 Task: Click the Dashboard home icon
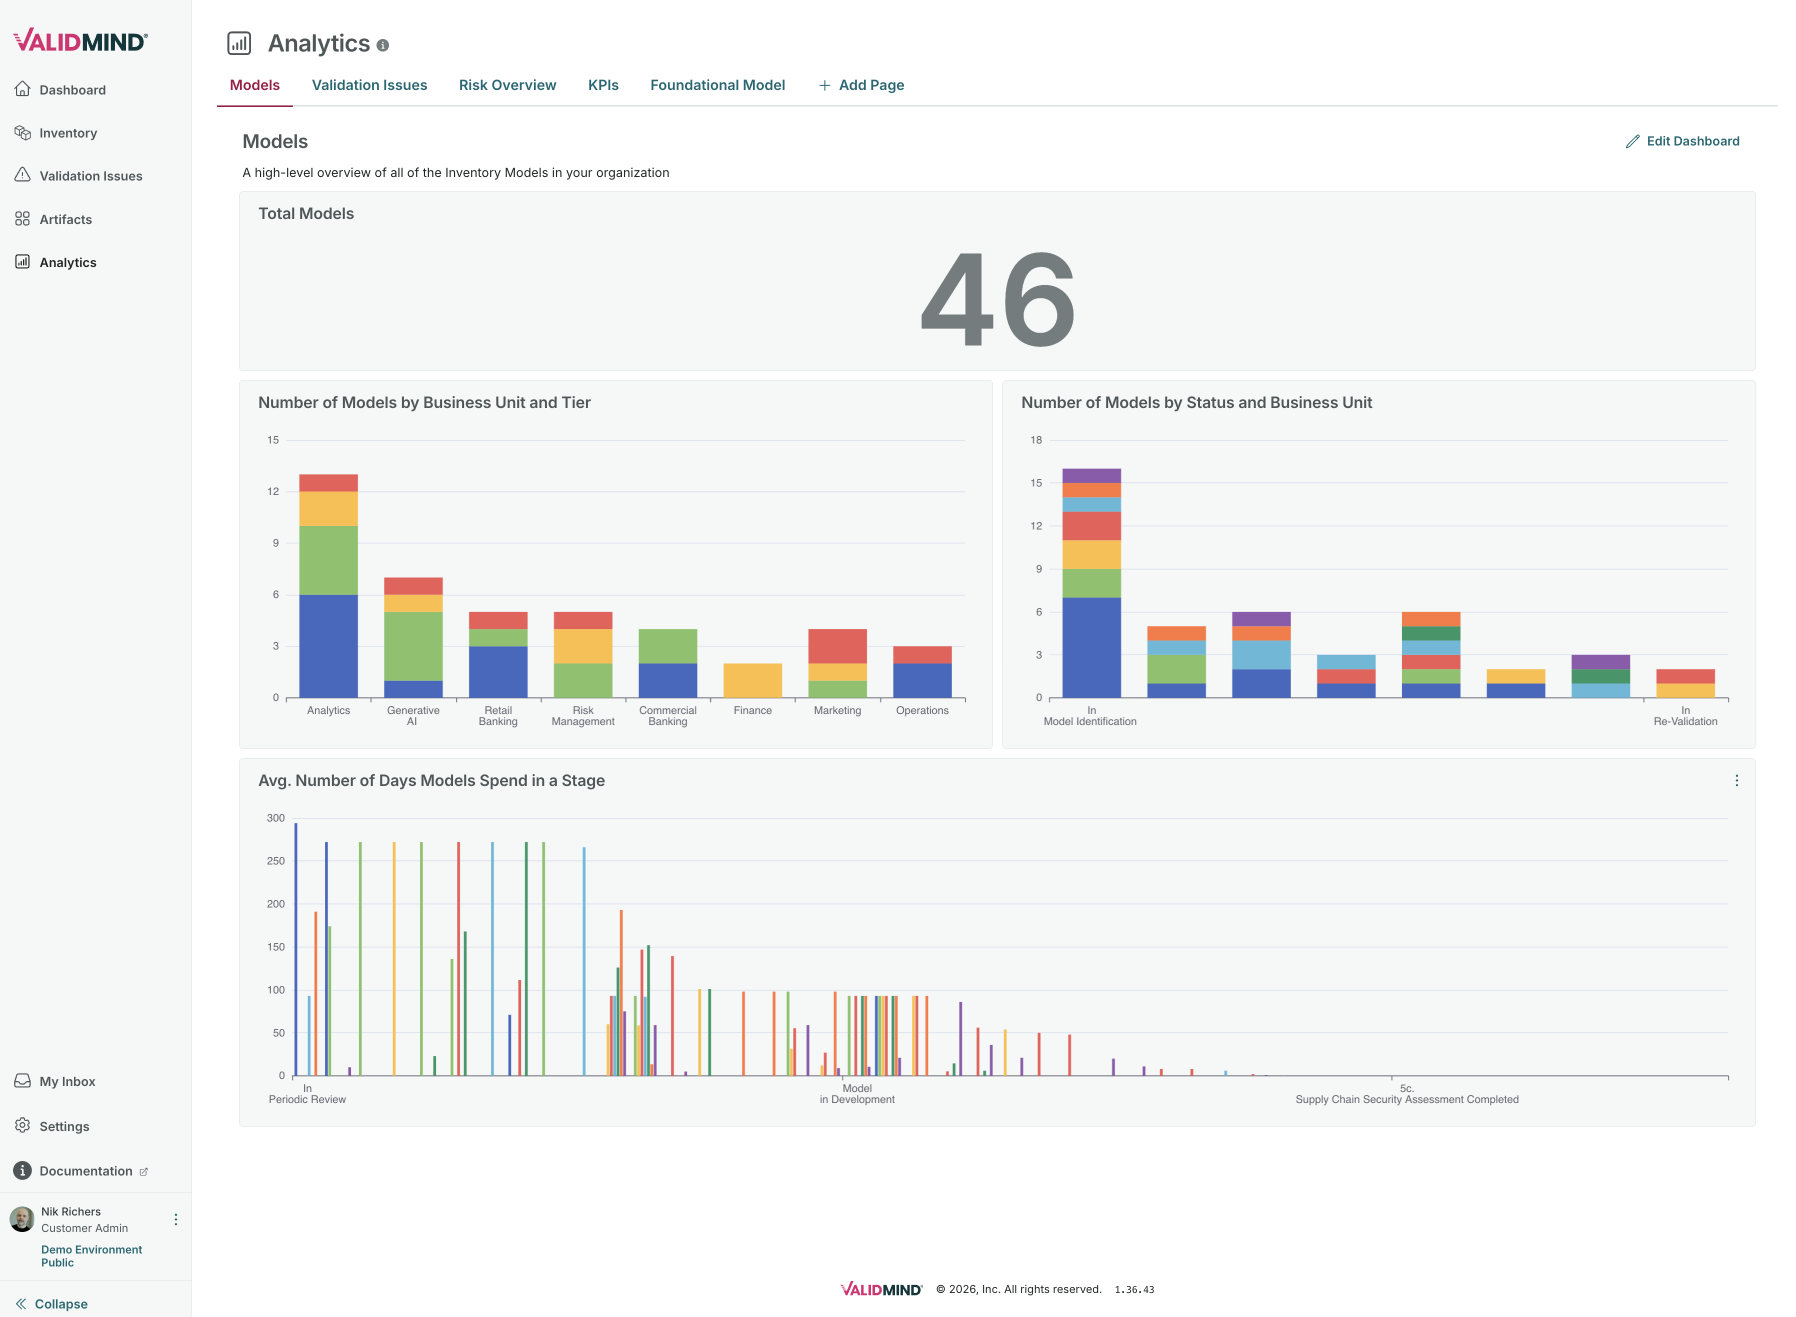[22, 90]
